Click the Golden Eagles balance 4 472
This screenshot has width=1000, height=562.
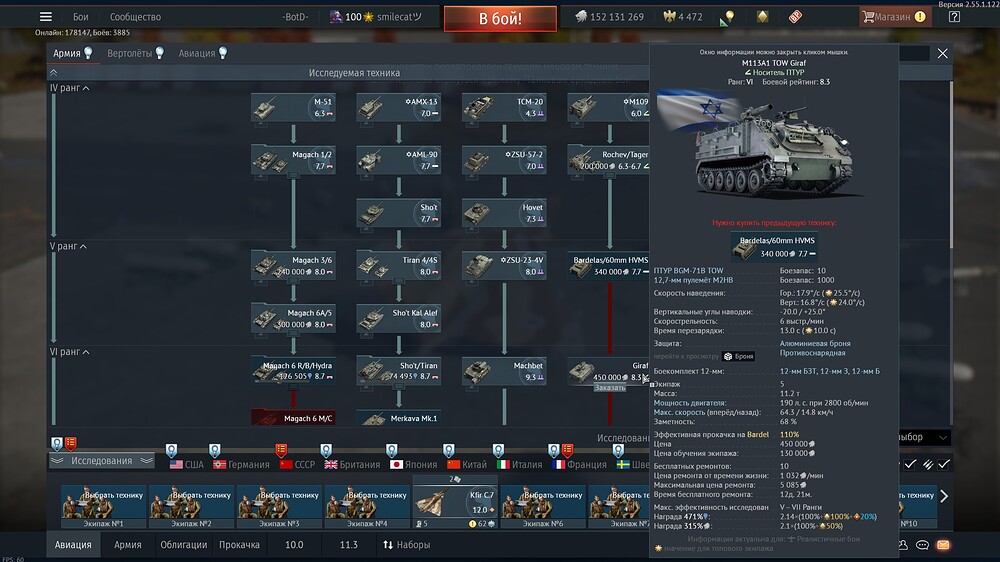[x=683, y=17]
